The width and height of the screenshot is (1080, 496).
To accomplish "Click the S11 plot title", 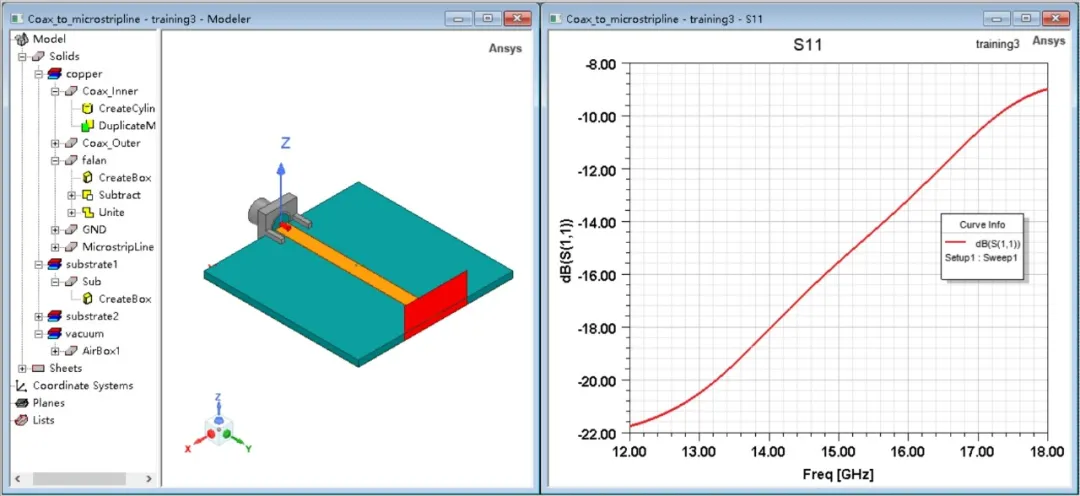I will (x=807, y=45).
